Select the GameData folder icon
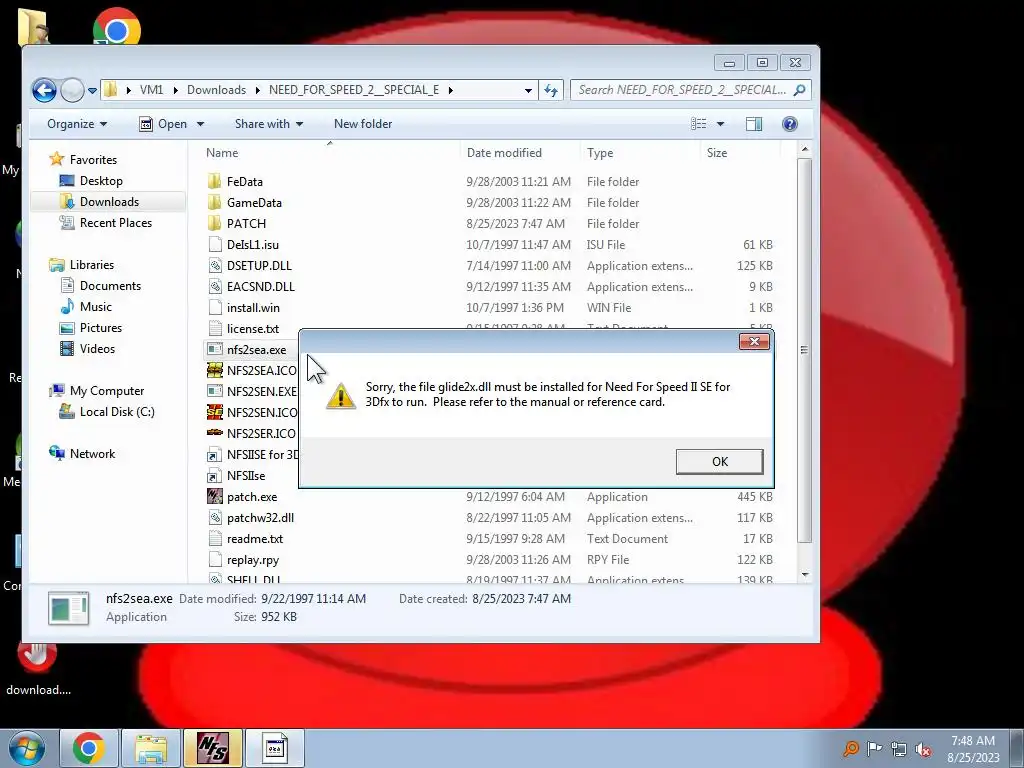Viewport: 1024px width, 768px height. [x=214, y=202]
